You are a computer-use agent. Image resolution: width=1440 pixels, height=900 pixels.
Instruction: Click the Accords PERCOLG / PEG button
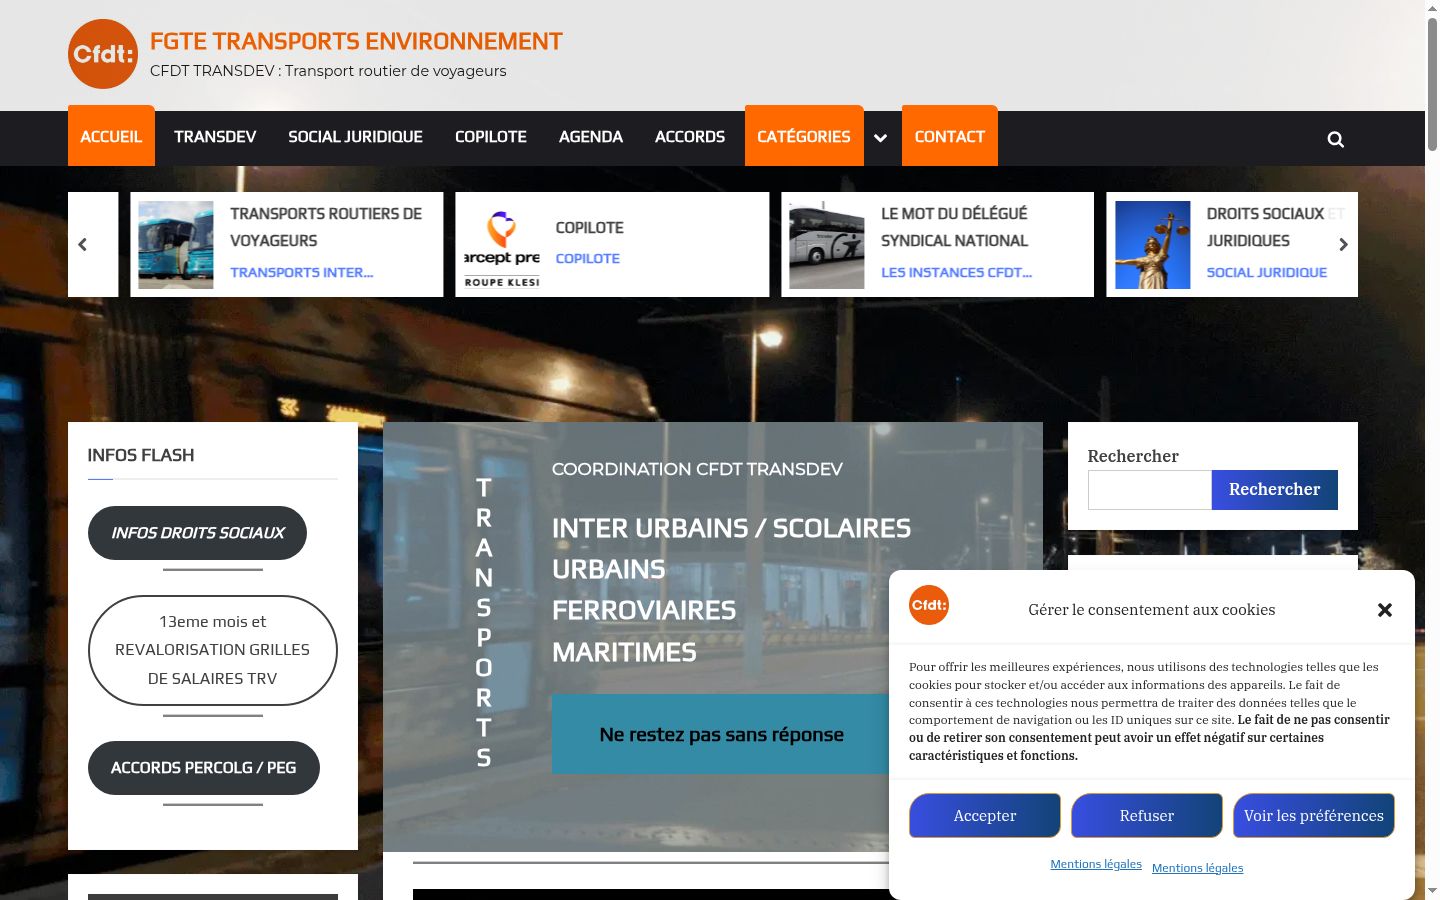tap(204, 768)
